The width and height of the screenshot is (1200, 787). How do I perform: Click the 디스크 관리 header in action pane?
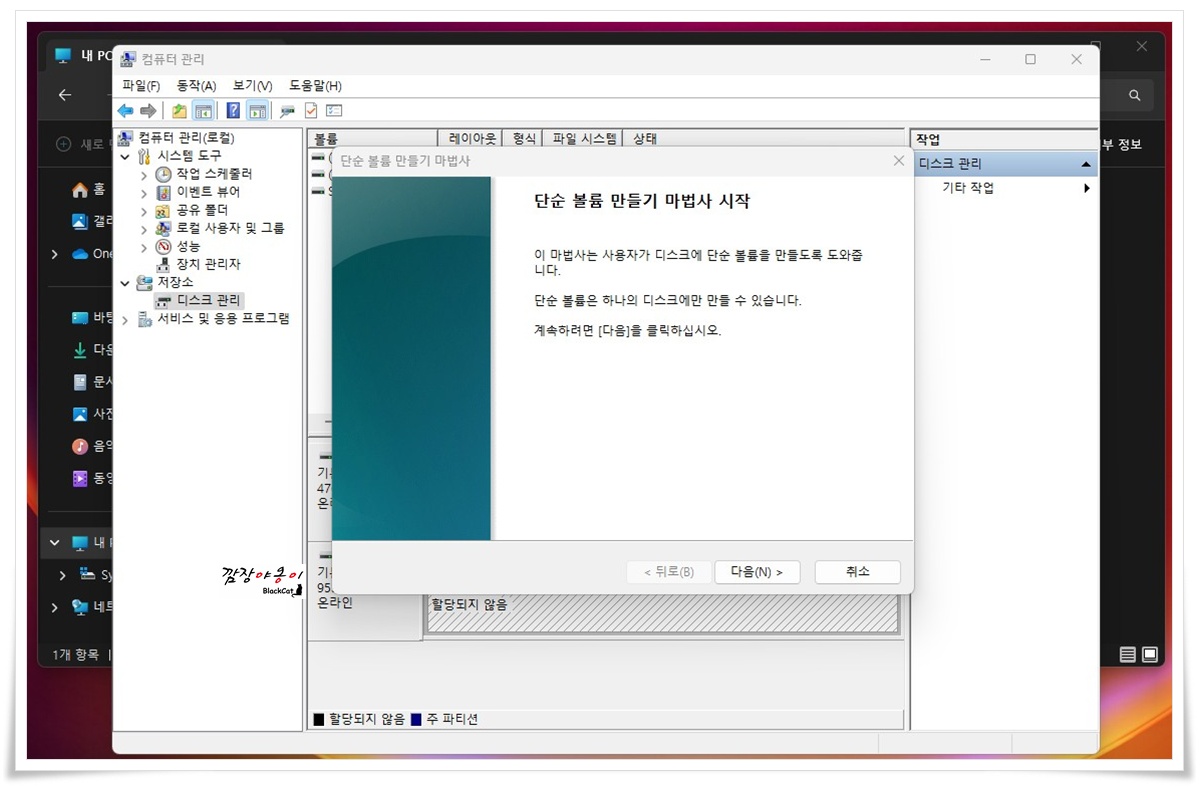click(1005, 164)
